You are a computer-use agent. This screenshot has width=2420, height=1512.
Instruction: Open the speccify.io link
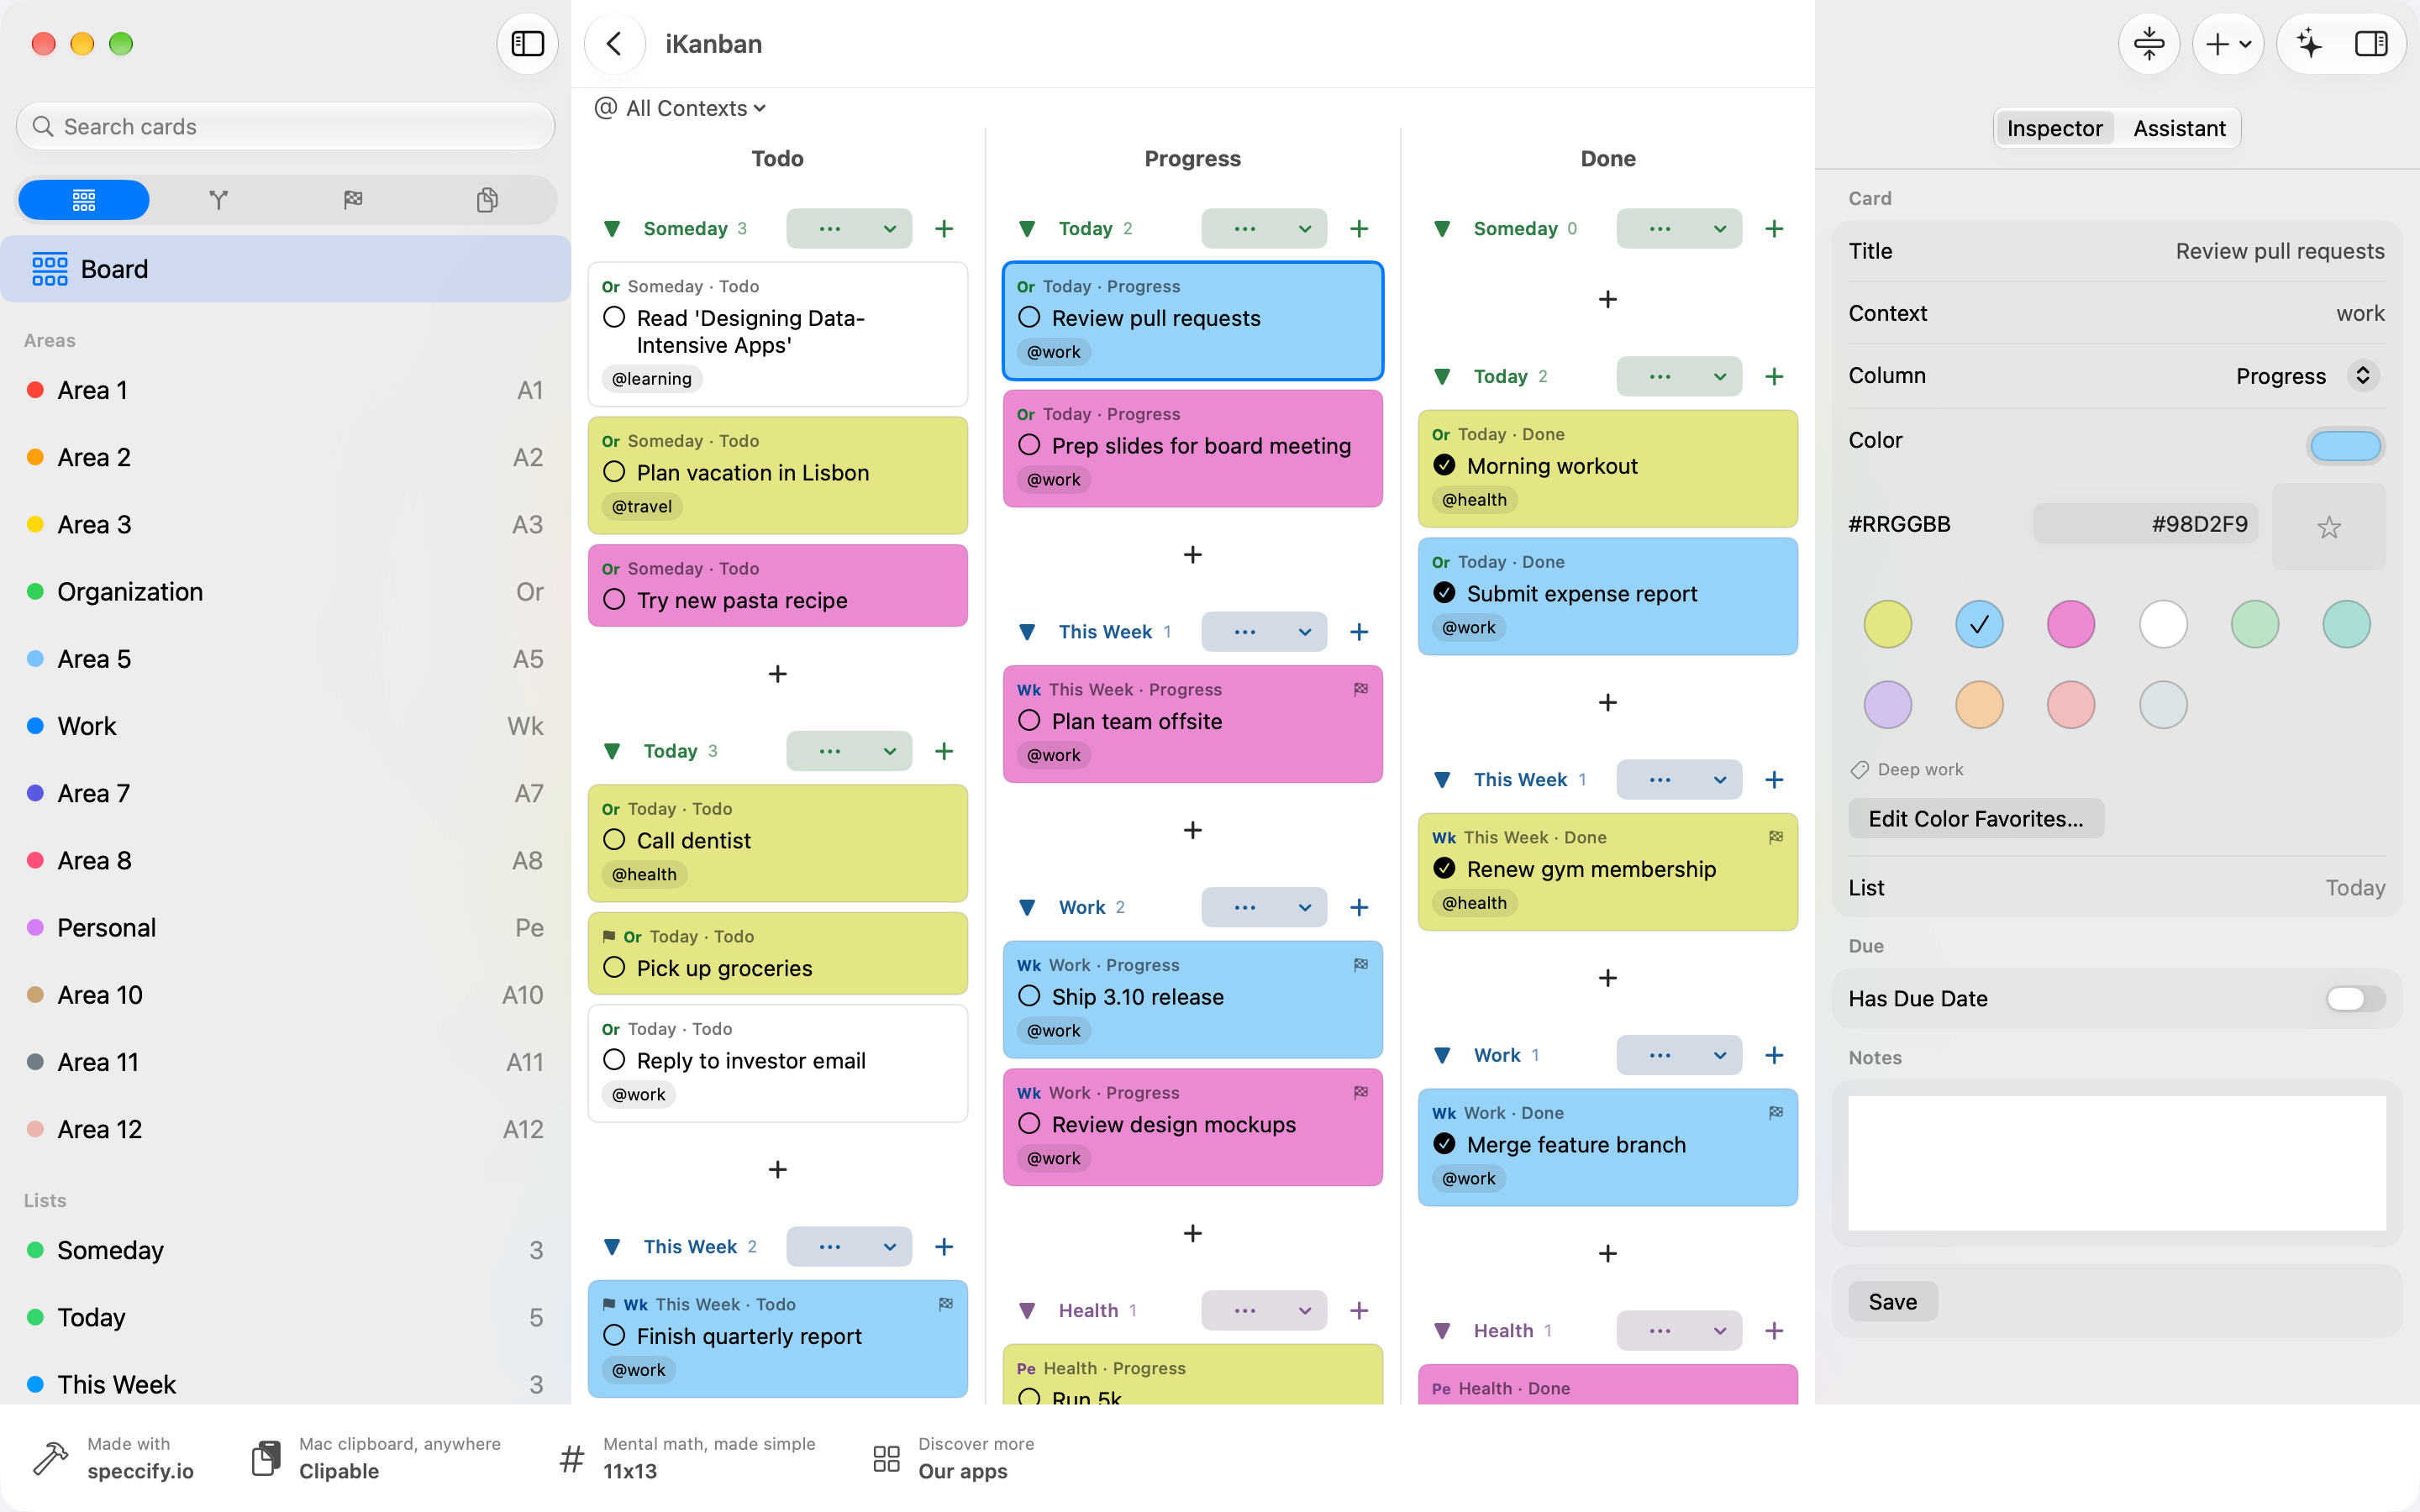[x=140, y=1471]
